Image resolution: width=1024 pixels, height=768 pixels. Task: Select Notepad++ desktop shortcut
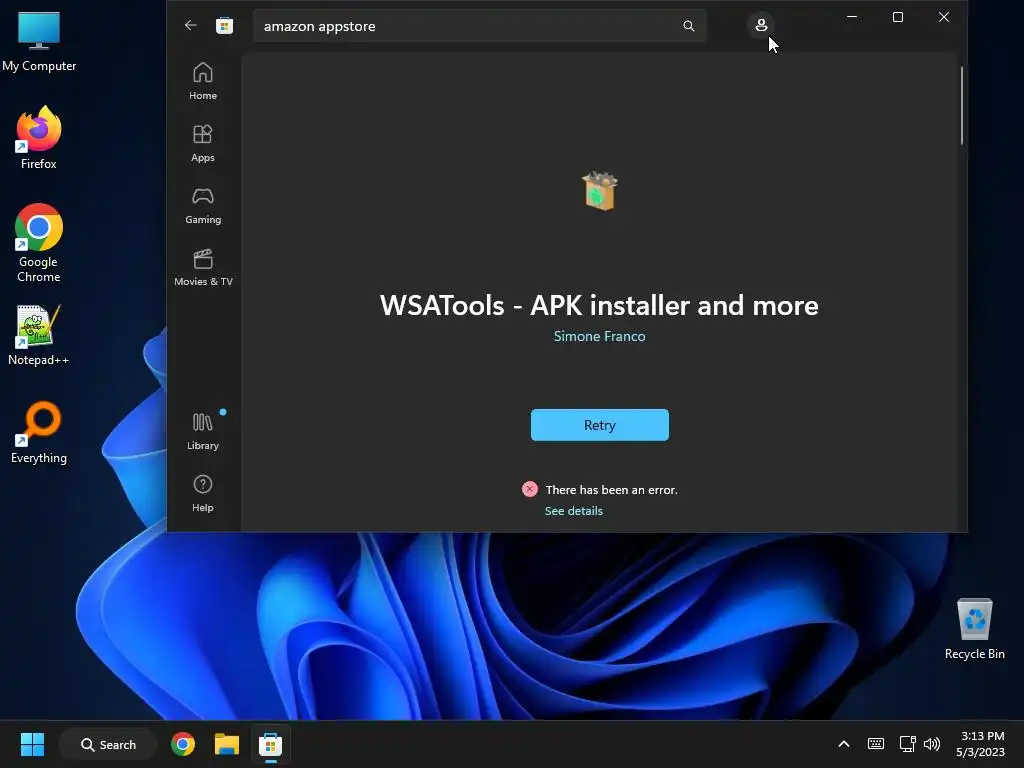[x=39, y=335]
